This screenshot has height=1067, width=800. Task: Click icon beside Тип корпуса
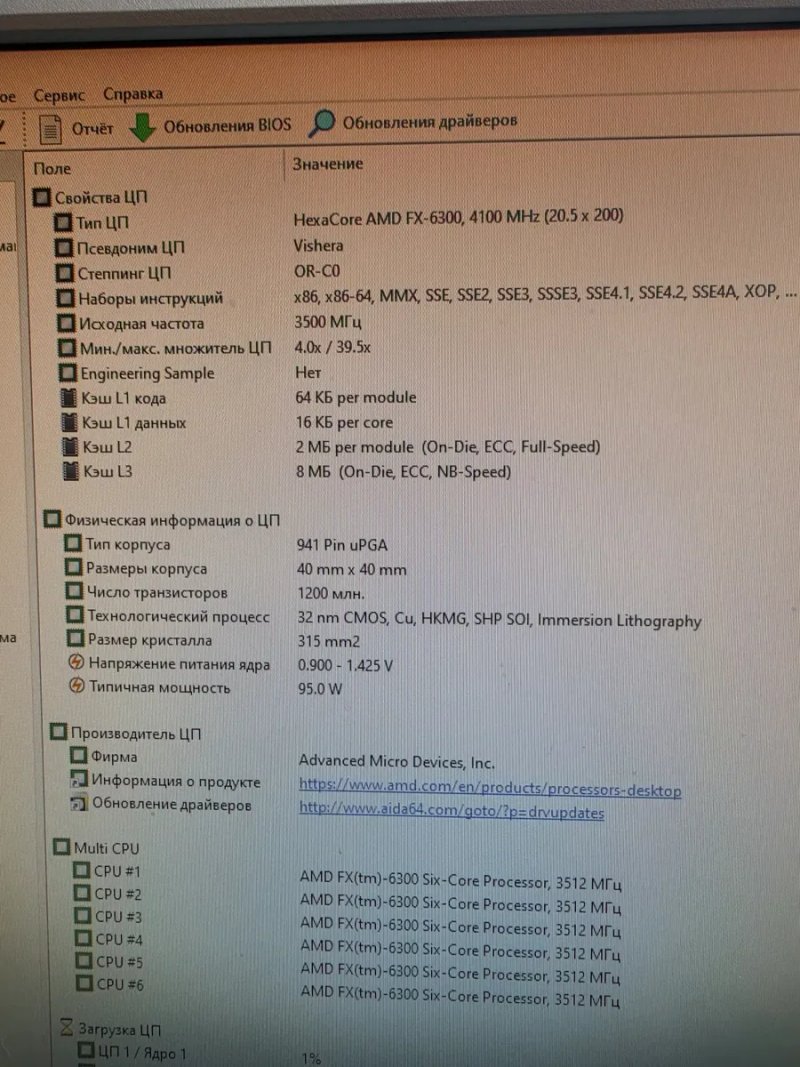point(72,543)
